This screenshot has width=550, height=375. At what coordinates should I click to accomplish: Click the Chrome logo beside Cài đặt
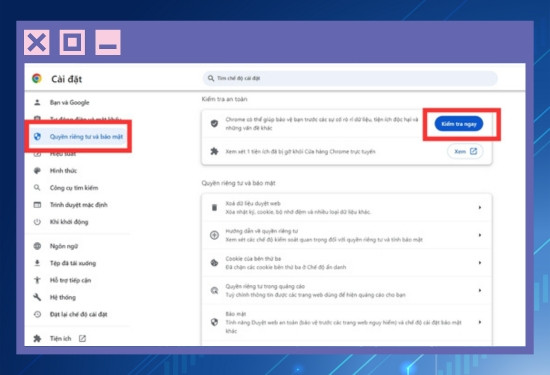pyautogui.click(x=37, y=78)
